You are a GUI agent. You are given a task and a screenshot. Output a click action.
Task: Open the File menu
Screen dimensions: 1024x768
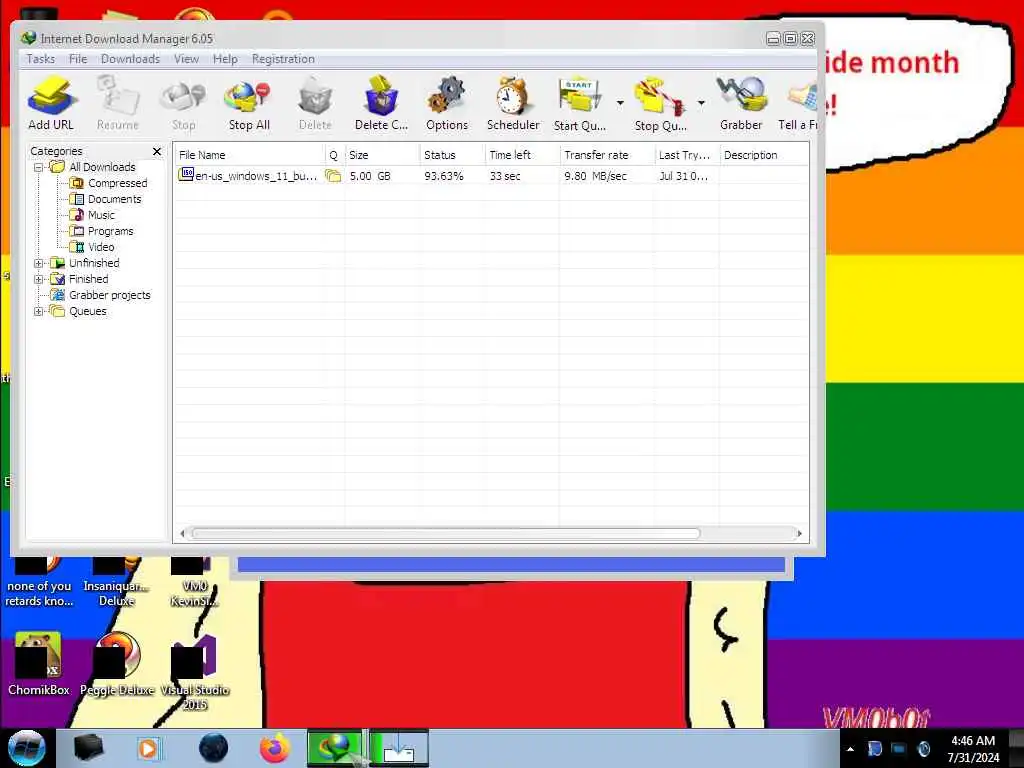click(78, 59)
